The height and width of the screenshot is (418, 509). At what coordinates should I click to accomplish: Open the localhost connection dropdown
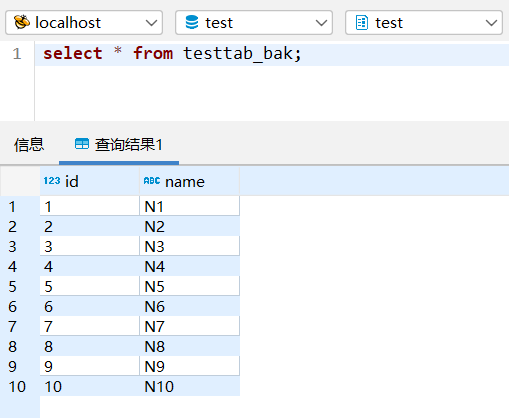[84, 23]
